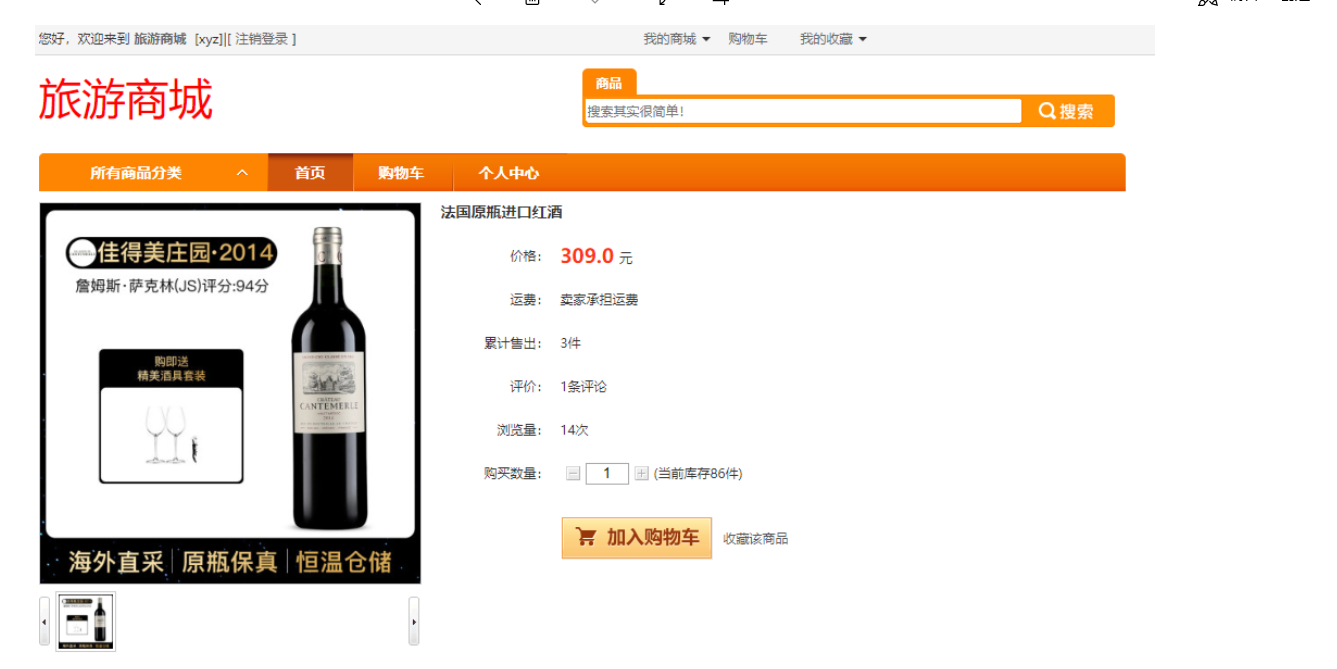The image size is (1337, 669).
Task: Select the wine product thumbnail
Action: click(x=85, y=621)
